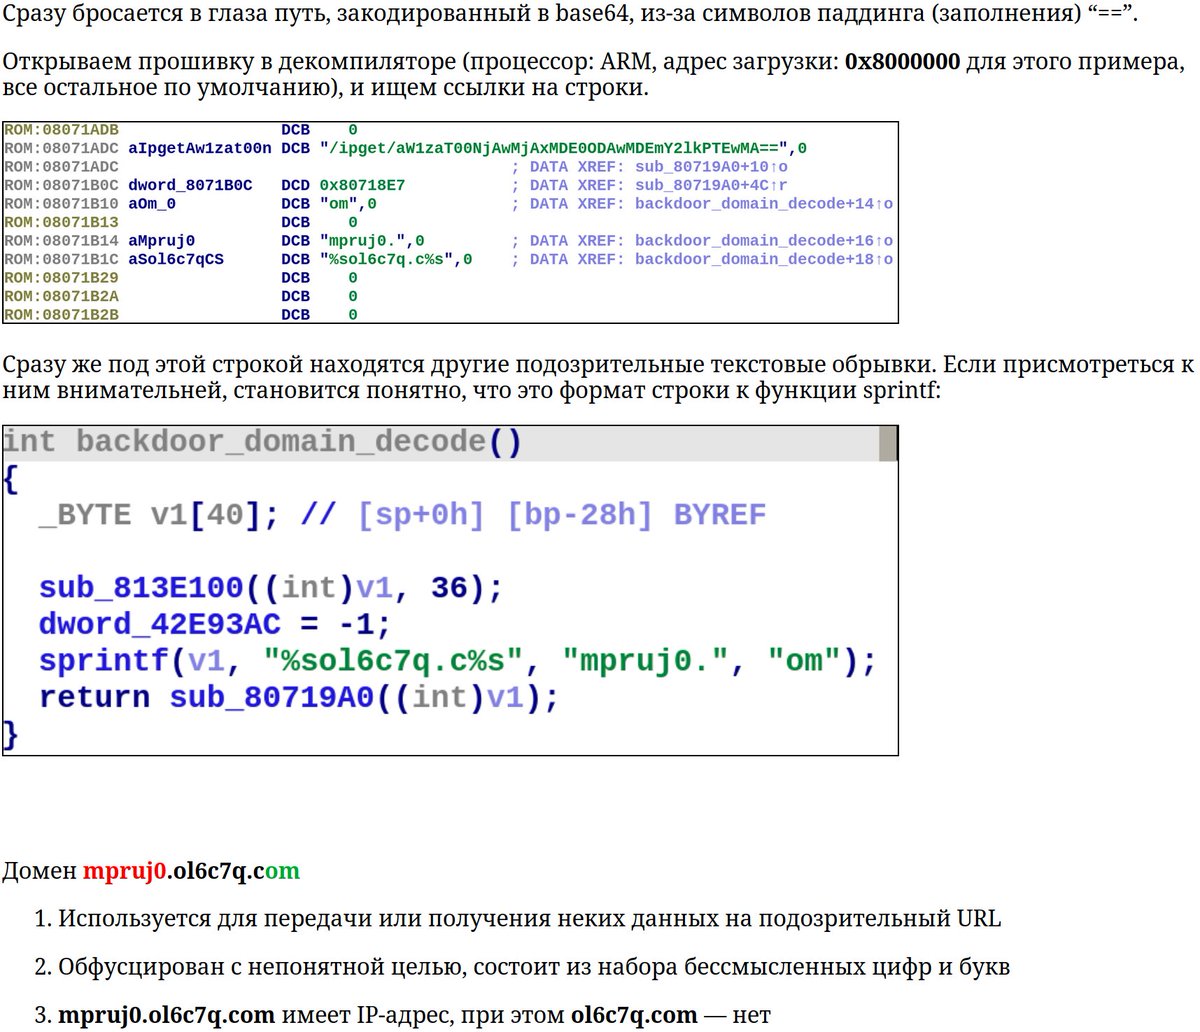Click the bold load address 0x8000000
The width and height of the screenshot is (1200, 1032).
pyautogui.click(x=902, y=62)
